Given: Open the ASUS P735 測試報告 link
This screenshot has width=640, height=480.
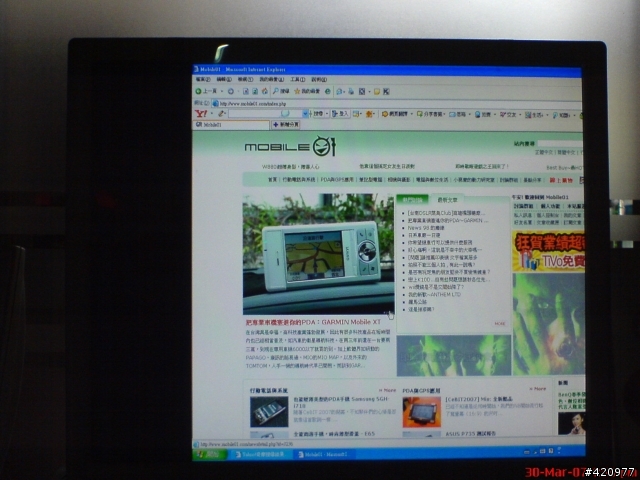Looking at the screenshot, I should point(470,433).
